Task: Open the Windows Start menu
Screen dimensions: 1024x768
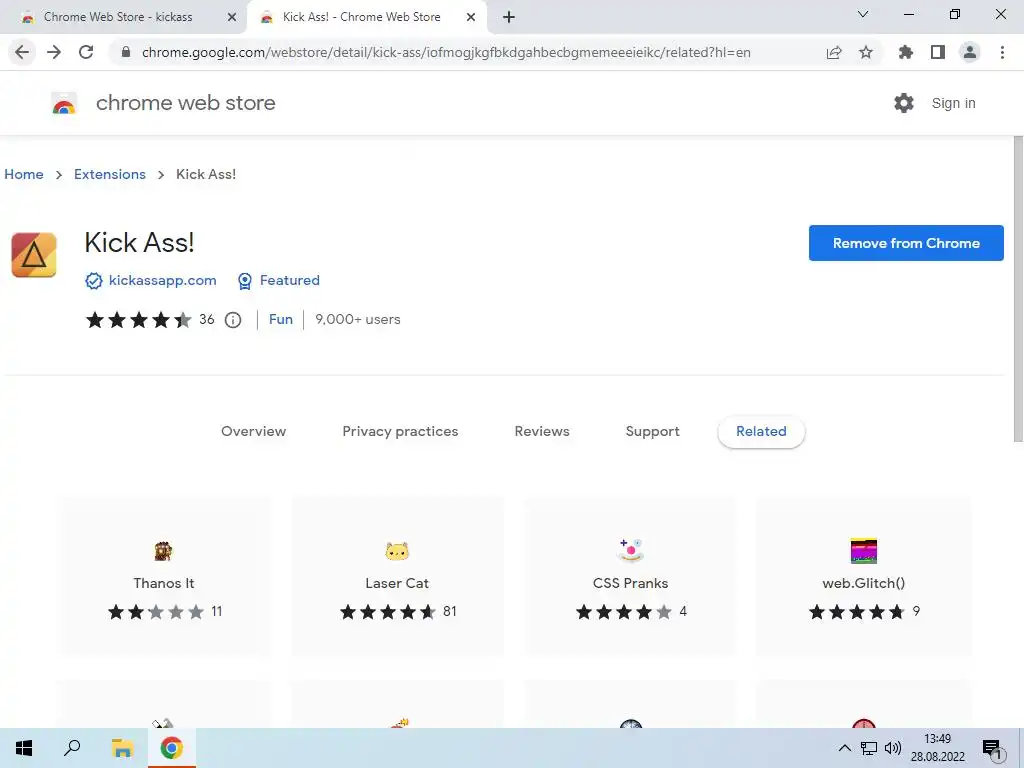Action: tap(24, 748)
